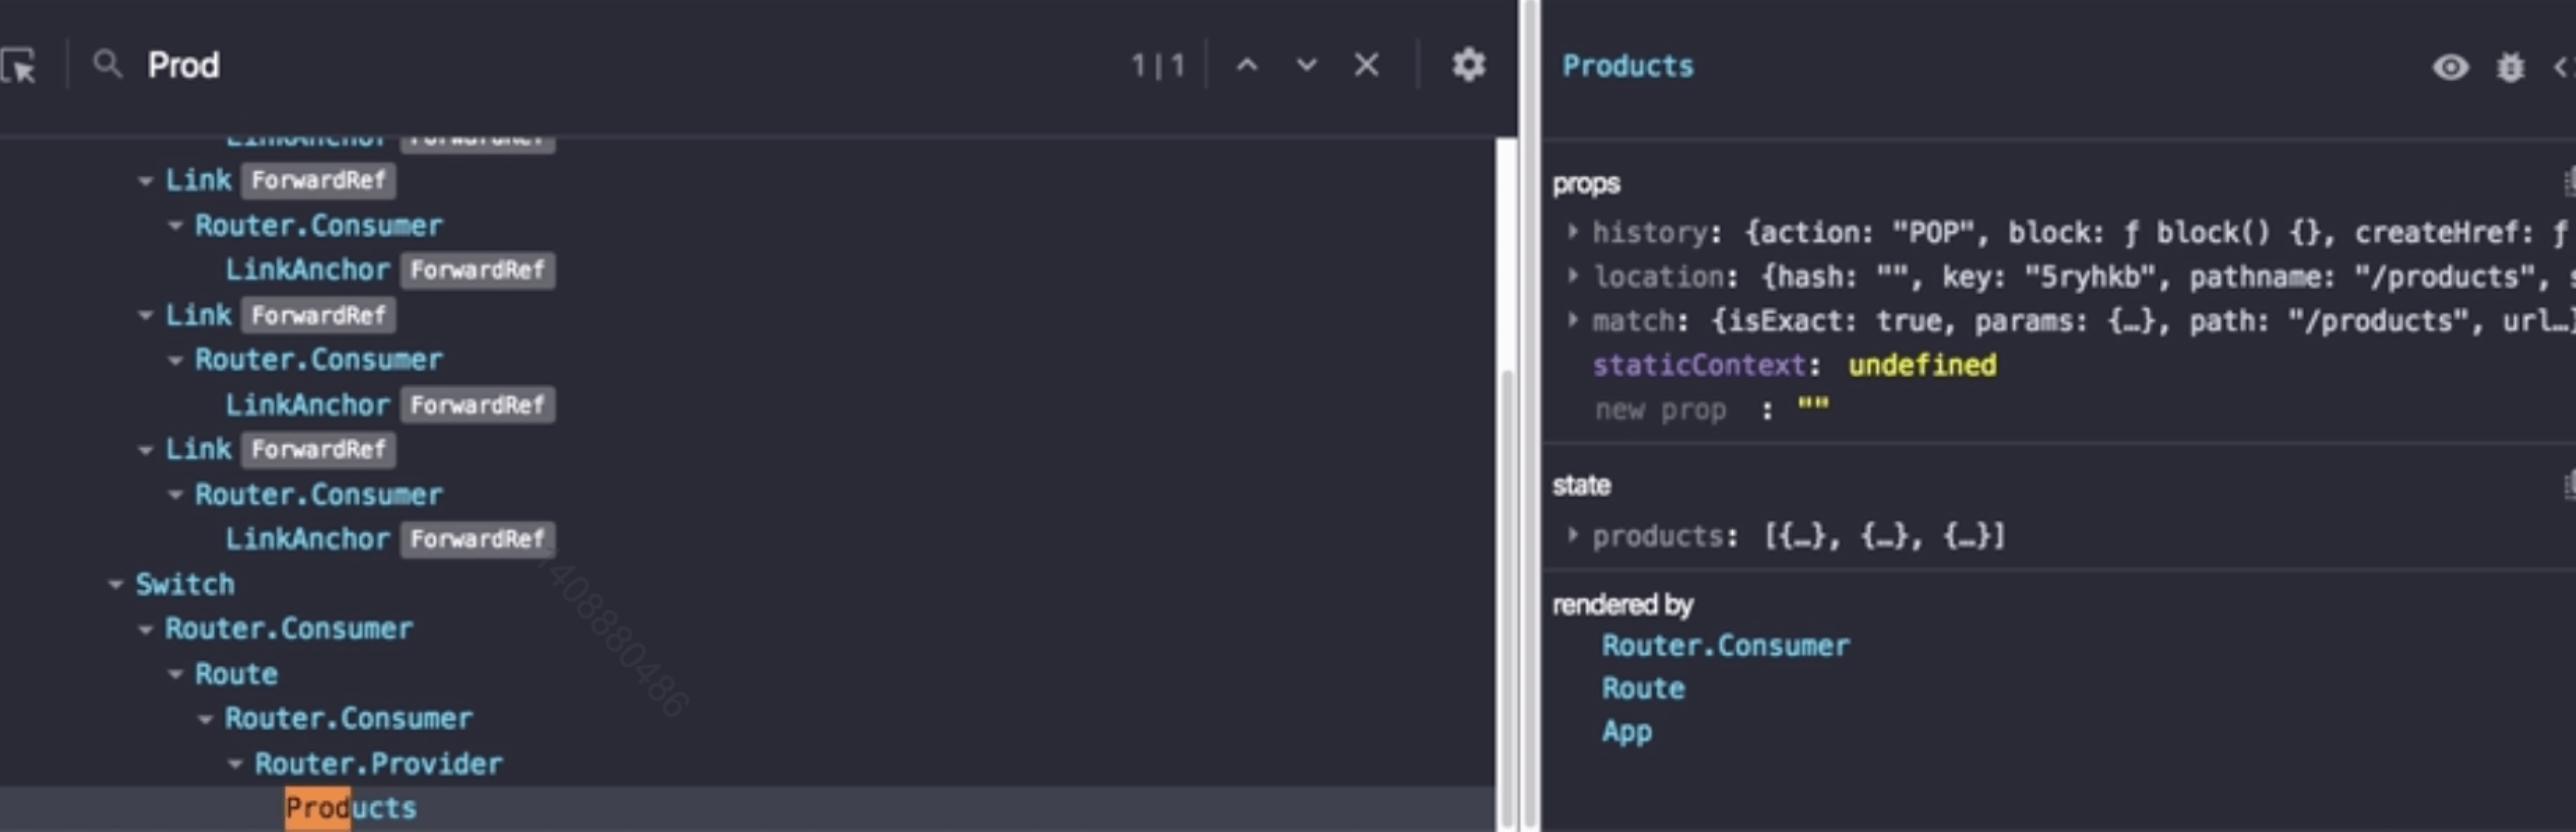Click the search magnifier icon
Screen dimensions: 2576x832
106,65
